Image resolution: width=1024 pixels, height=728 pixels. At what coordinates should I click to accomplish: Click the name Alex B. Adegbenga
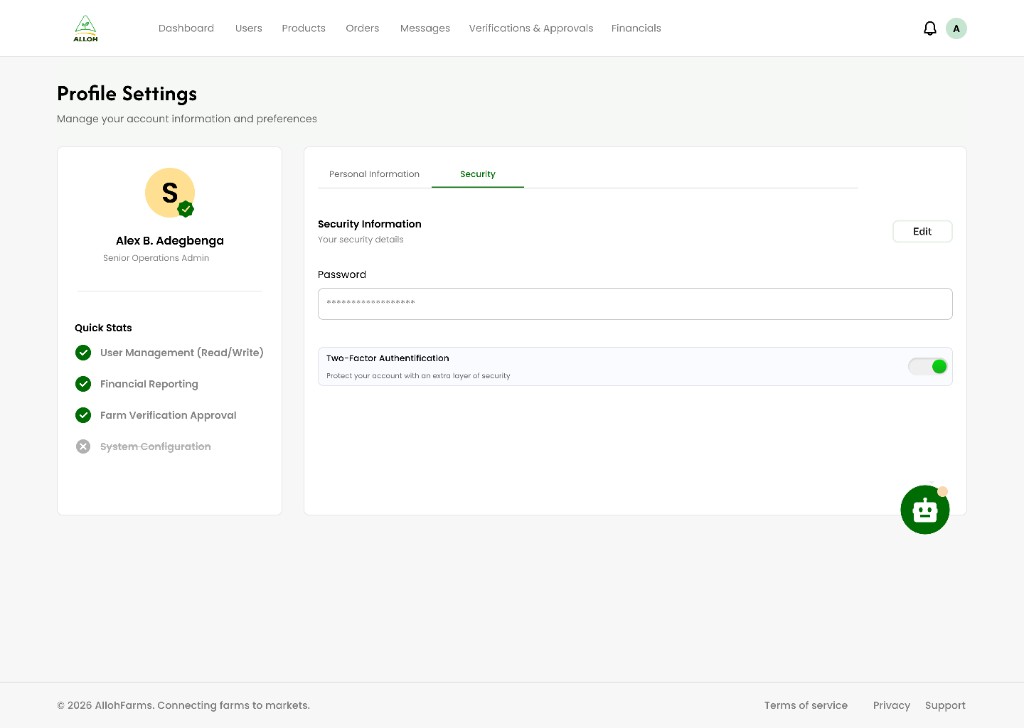[170, 240]
